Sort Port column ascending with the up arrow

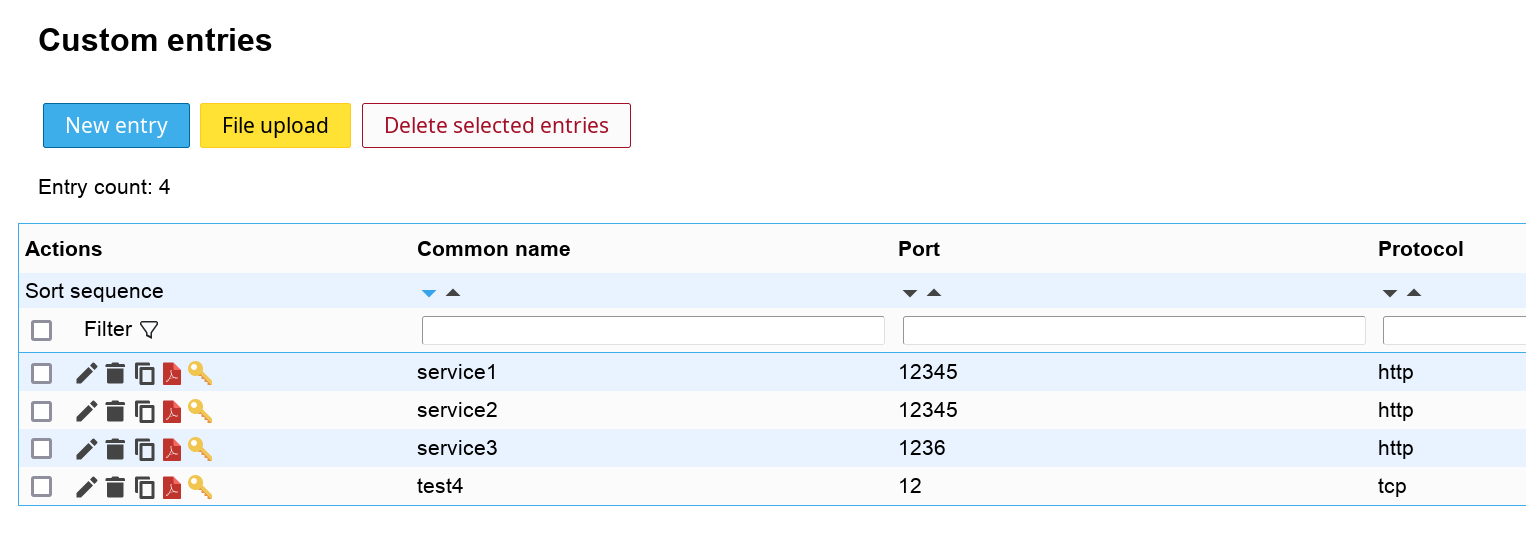point(934,293)
